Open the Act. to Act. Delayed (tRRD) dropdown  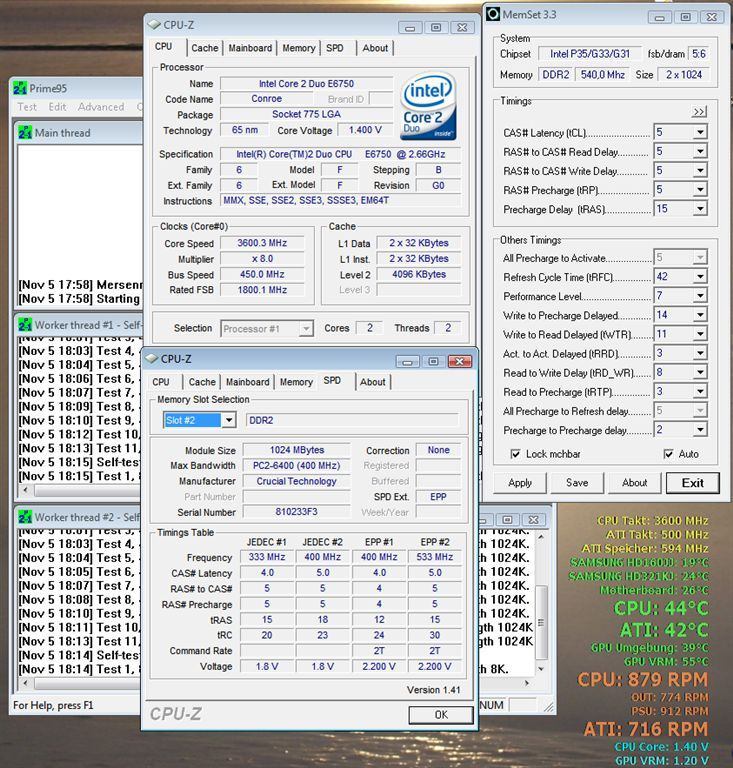(700, 353)
